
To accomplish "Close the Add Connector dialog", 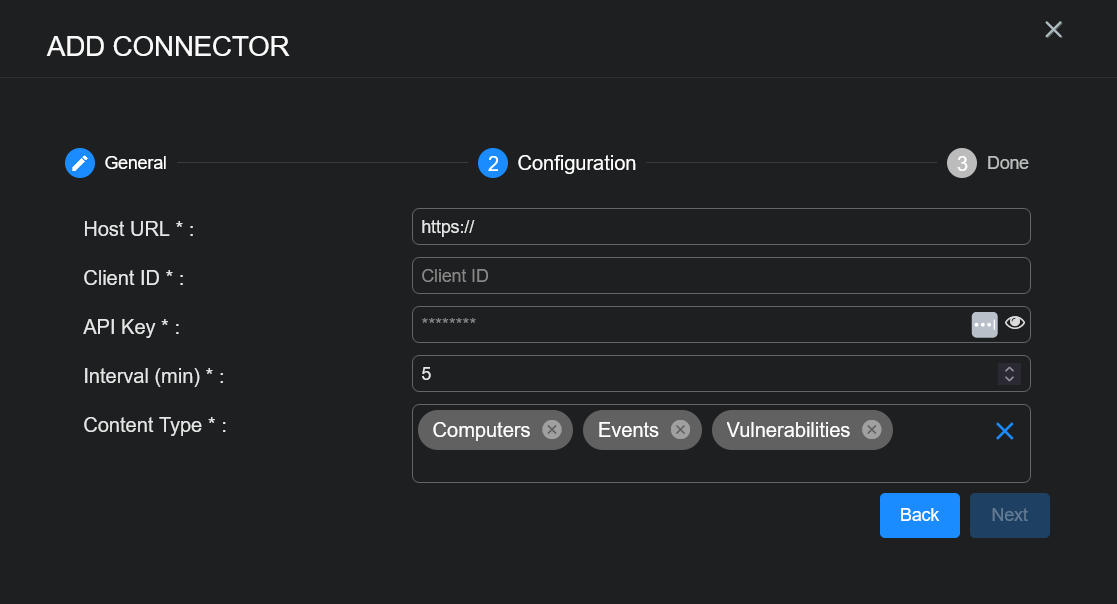I will pyautogui.click(x=1053, y=30).
